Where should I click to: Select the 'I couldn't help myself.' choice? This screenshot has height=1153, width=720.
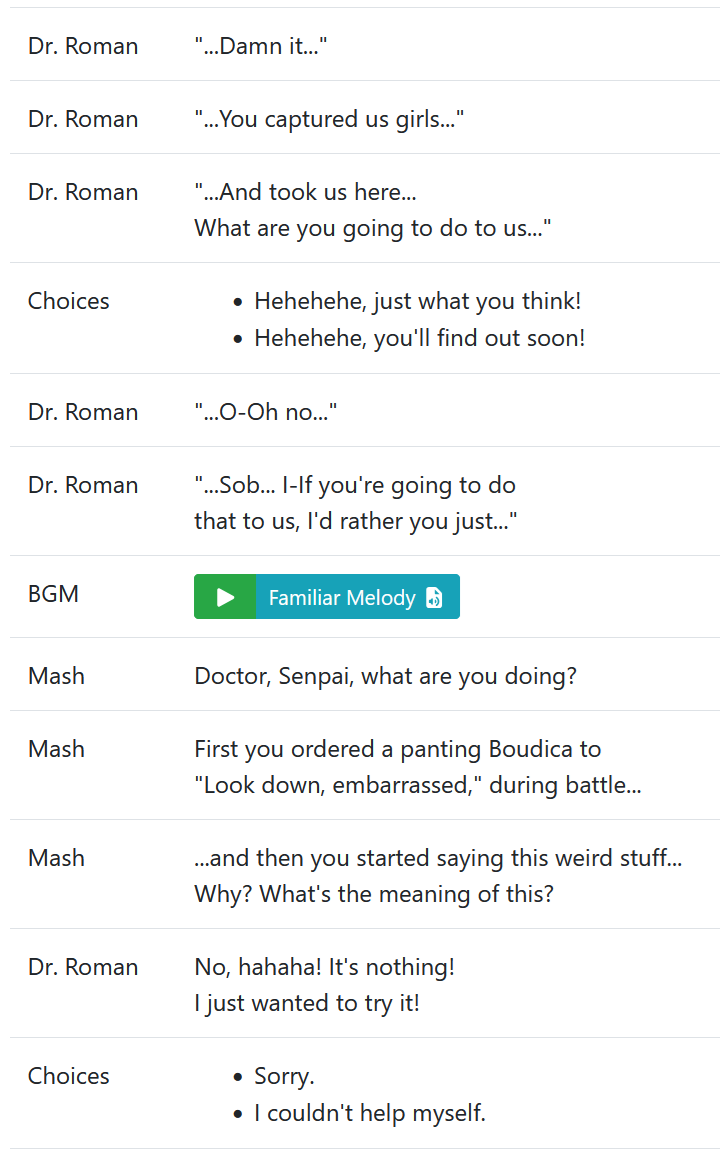[x=370, y=1113]
